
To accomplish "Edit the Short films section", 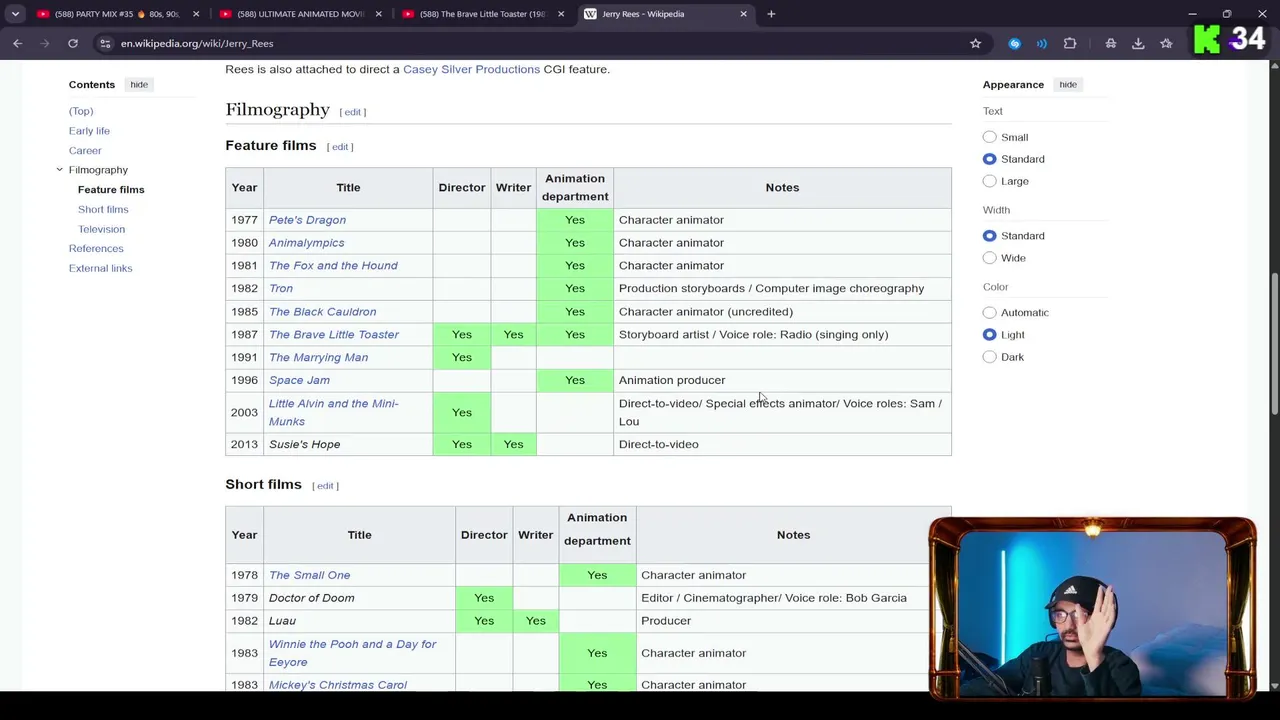I will coord(325,486).
